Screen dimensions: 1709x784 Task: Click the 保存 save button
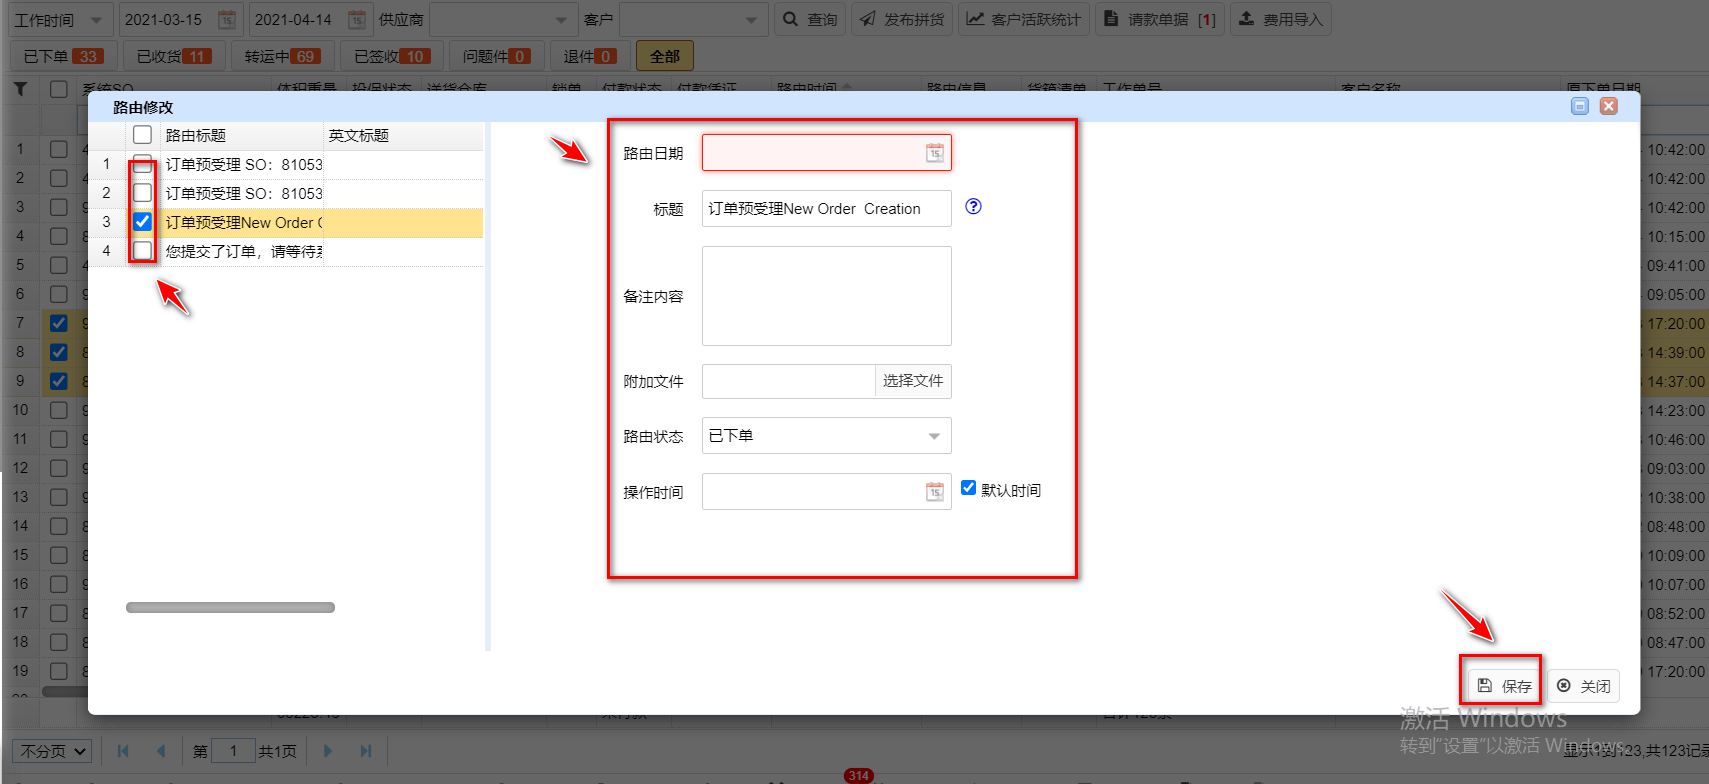tap(1504, 686)
